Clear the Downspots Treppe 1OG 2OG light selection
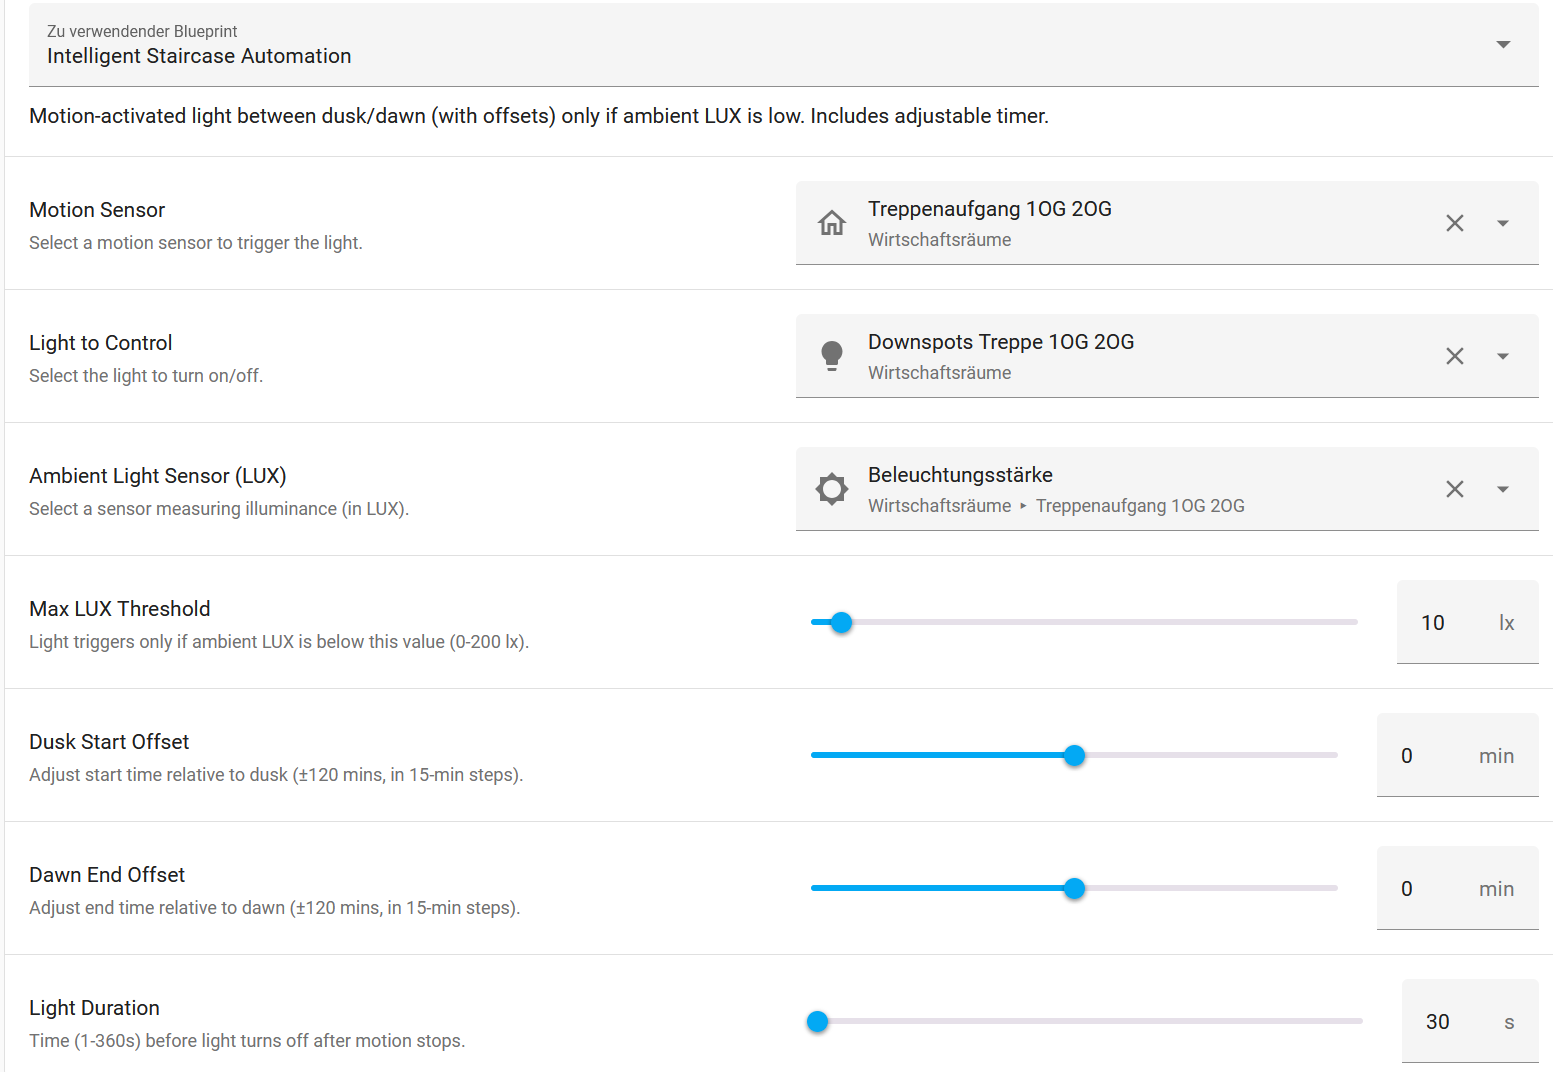This screenshot has height=1072, width=1553. coord(1455,356)
